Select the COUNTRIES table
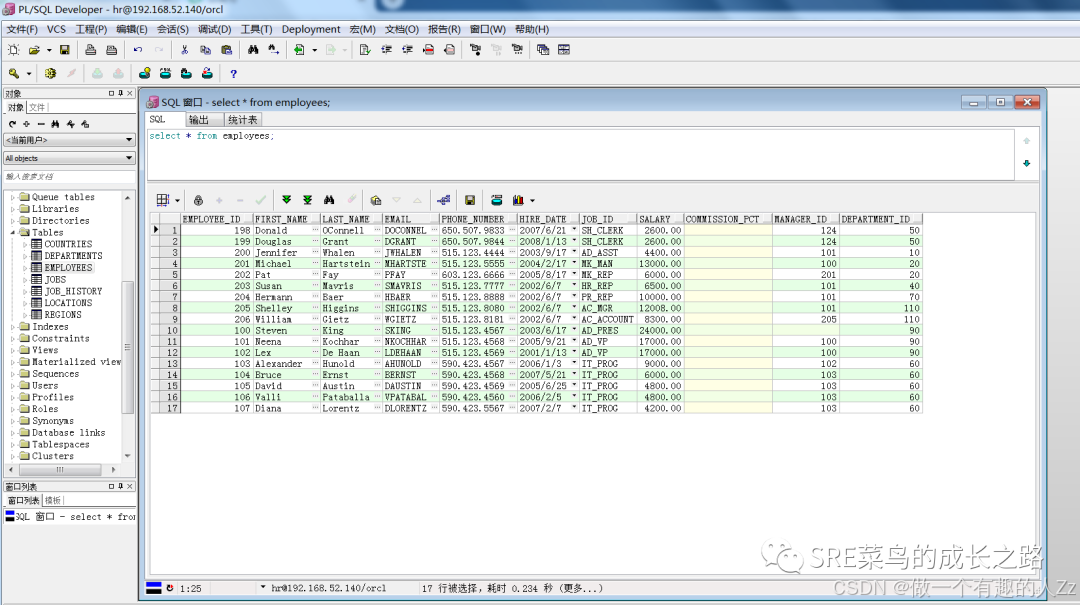 pyautogui.click(x=68, y=244)
